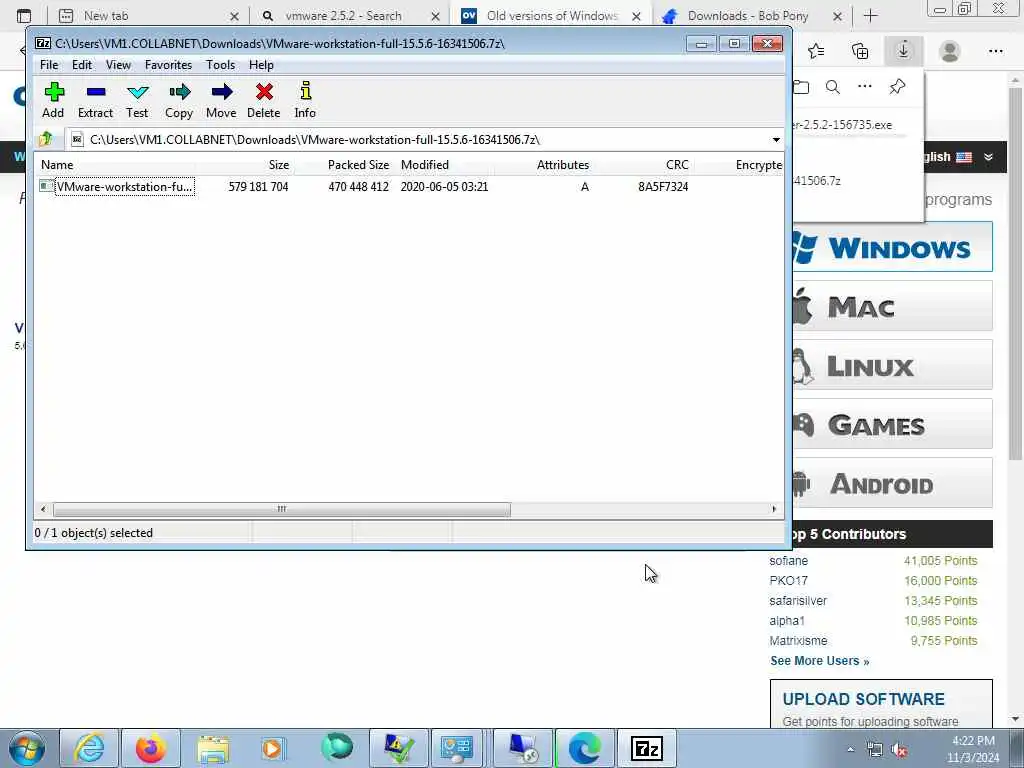Viewport: 1024px width, 768px height.
Task: Open the Edge Downloads toolbar icon
Action: [903, 50]
